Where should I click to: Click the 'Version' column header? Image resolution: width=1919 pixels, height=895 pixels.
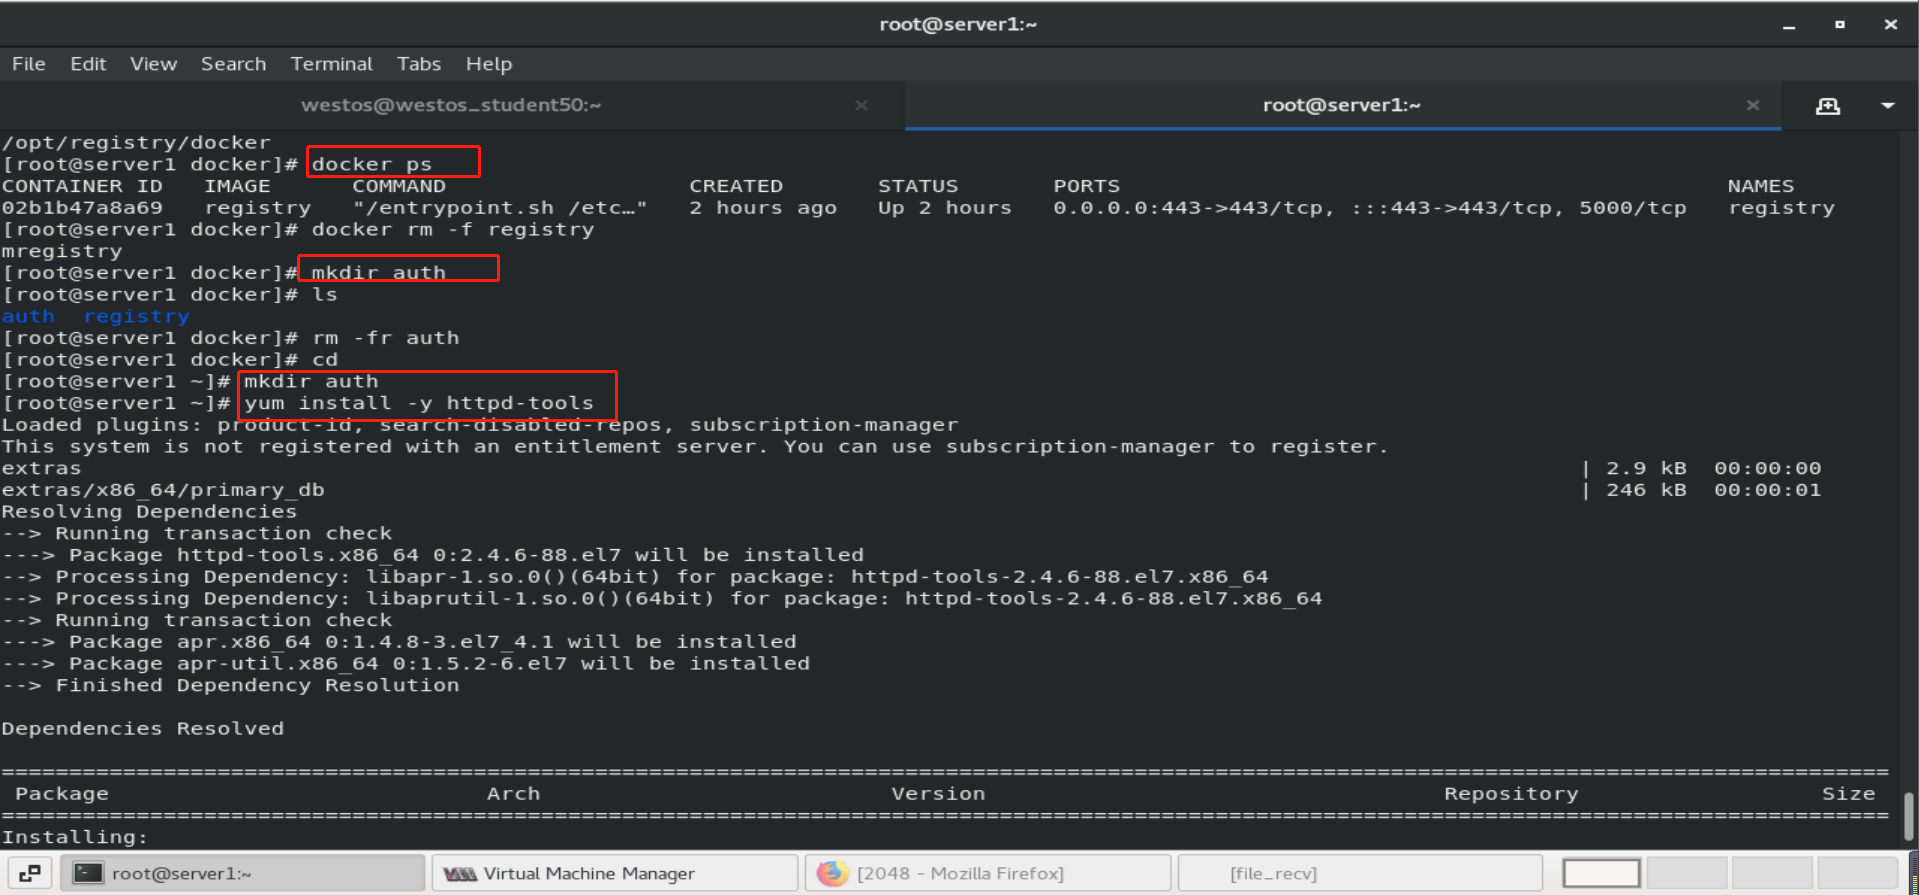(938, 794)
